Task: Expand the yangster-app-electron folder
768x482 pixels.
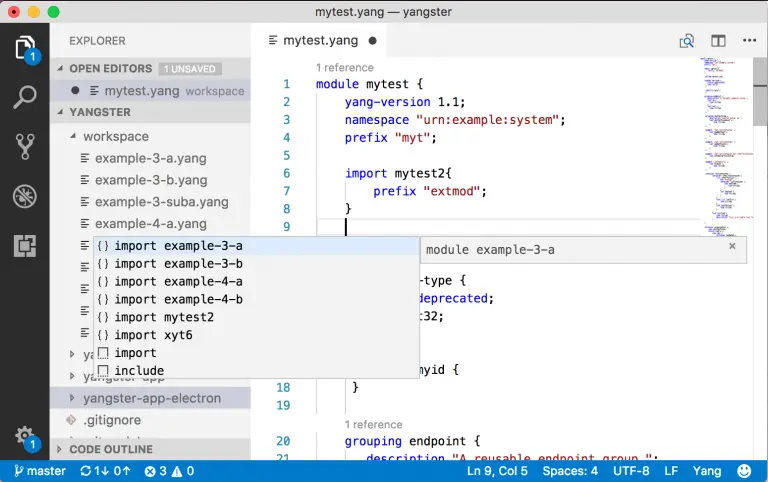Action: [72, 398]
